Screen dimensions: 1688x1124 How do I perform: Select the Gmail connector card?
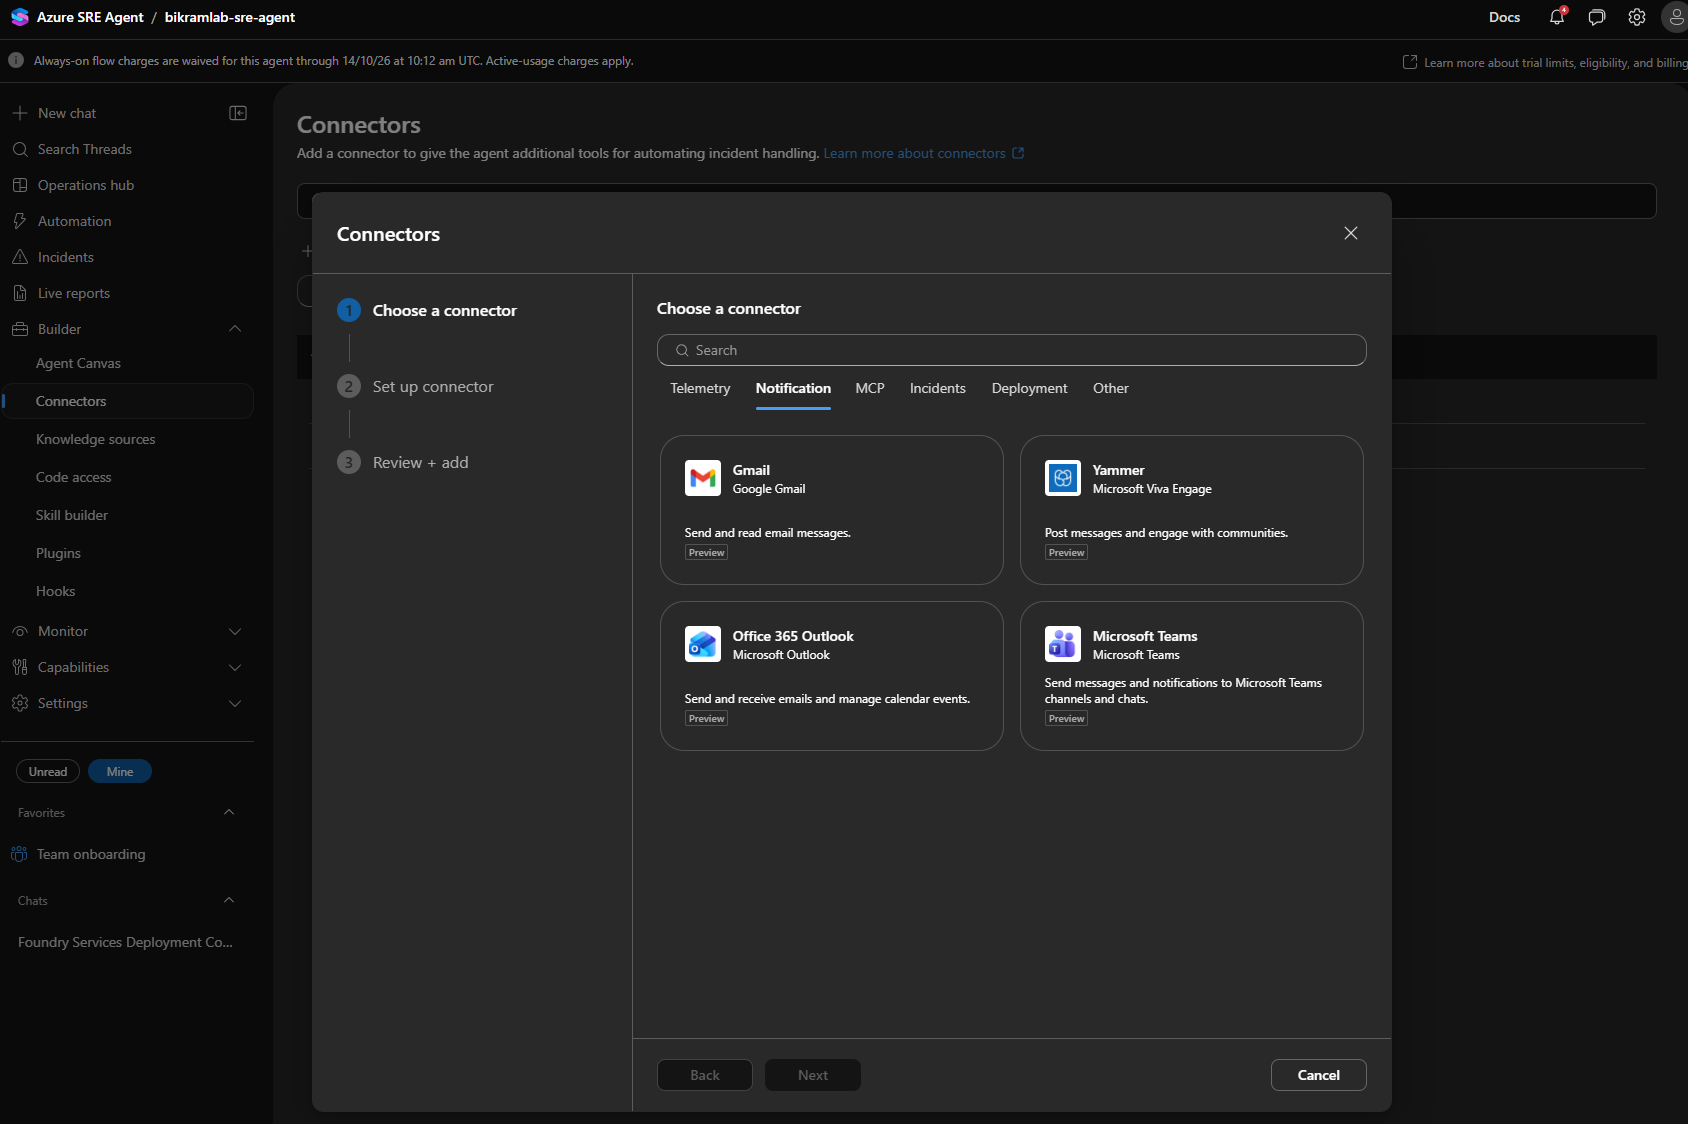[x=832, y=510]
